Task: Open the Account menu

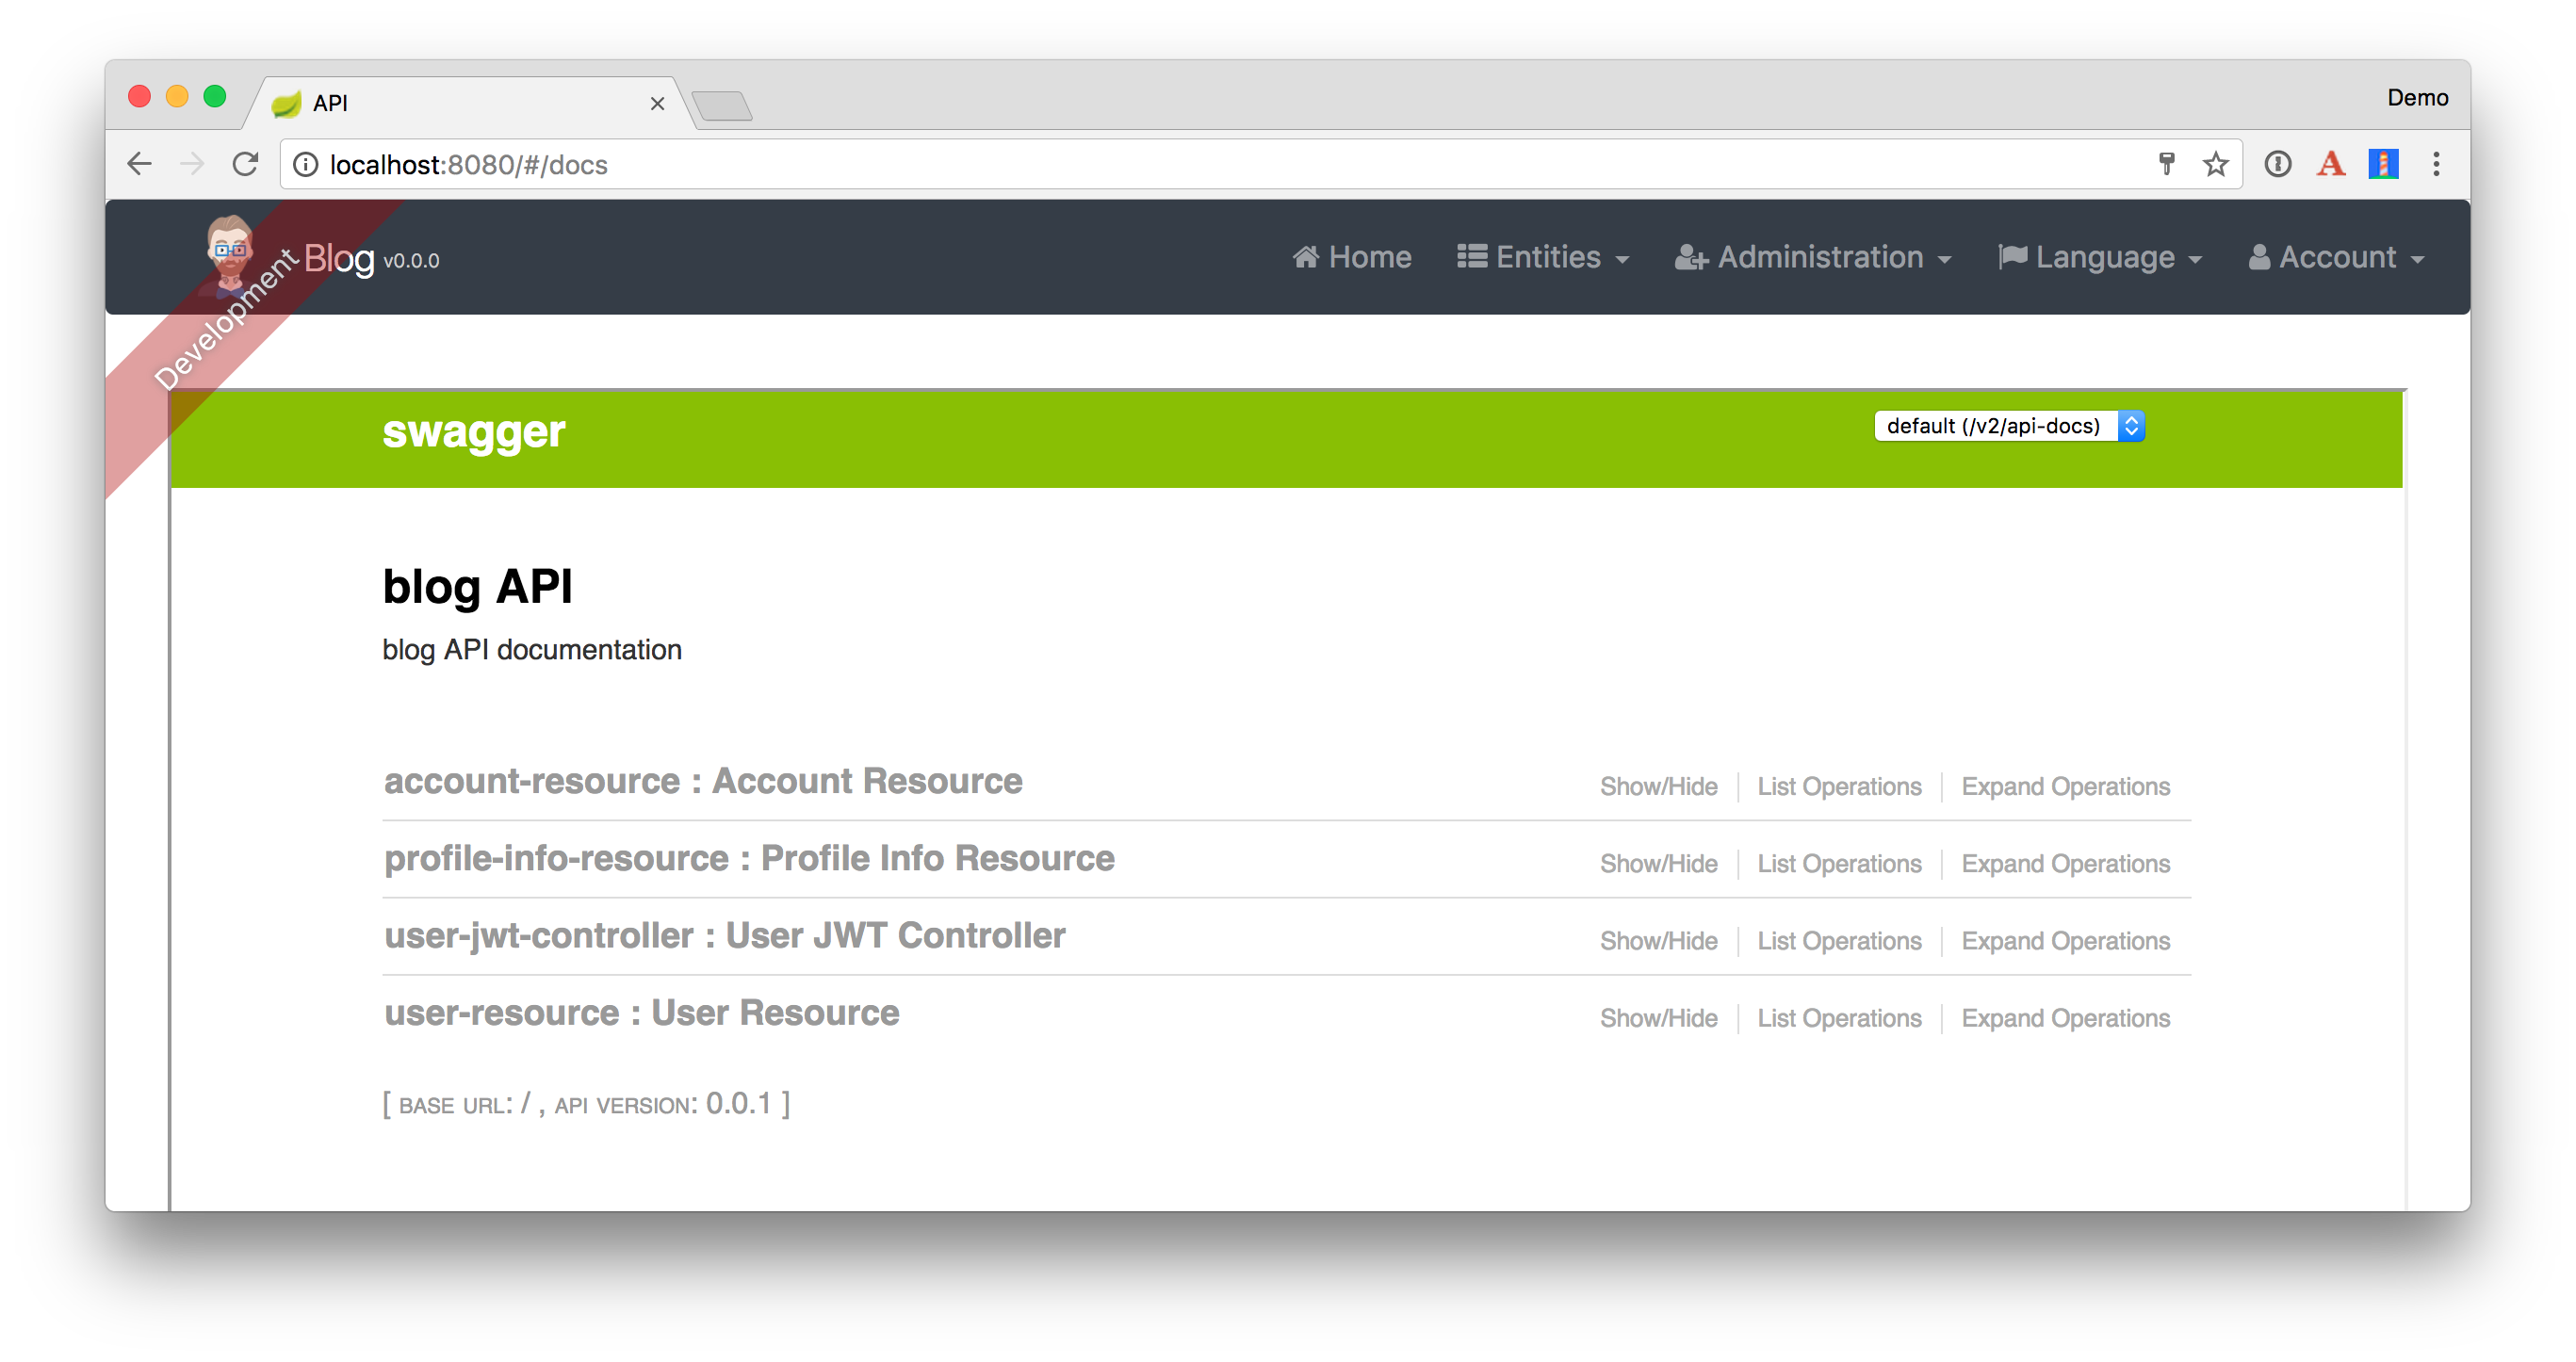Action: coord(2336,258)
